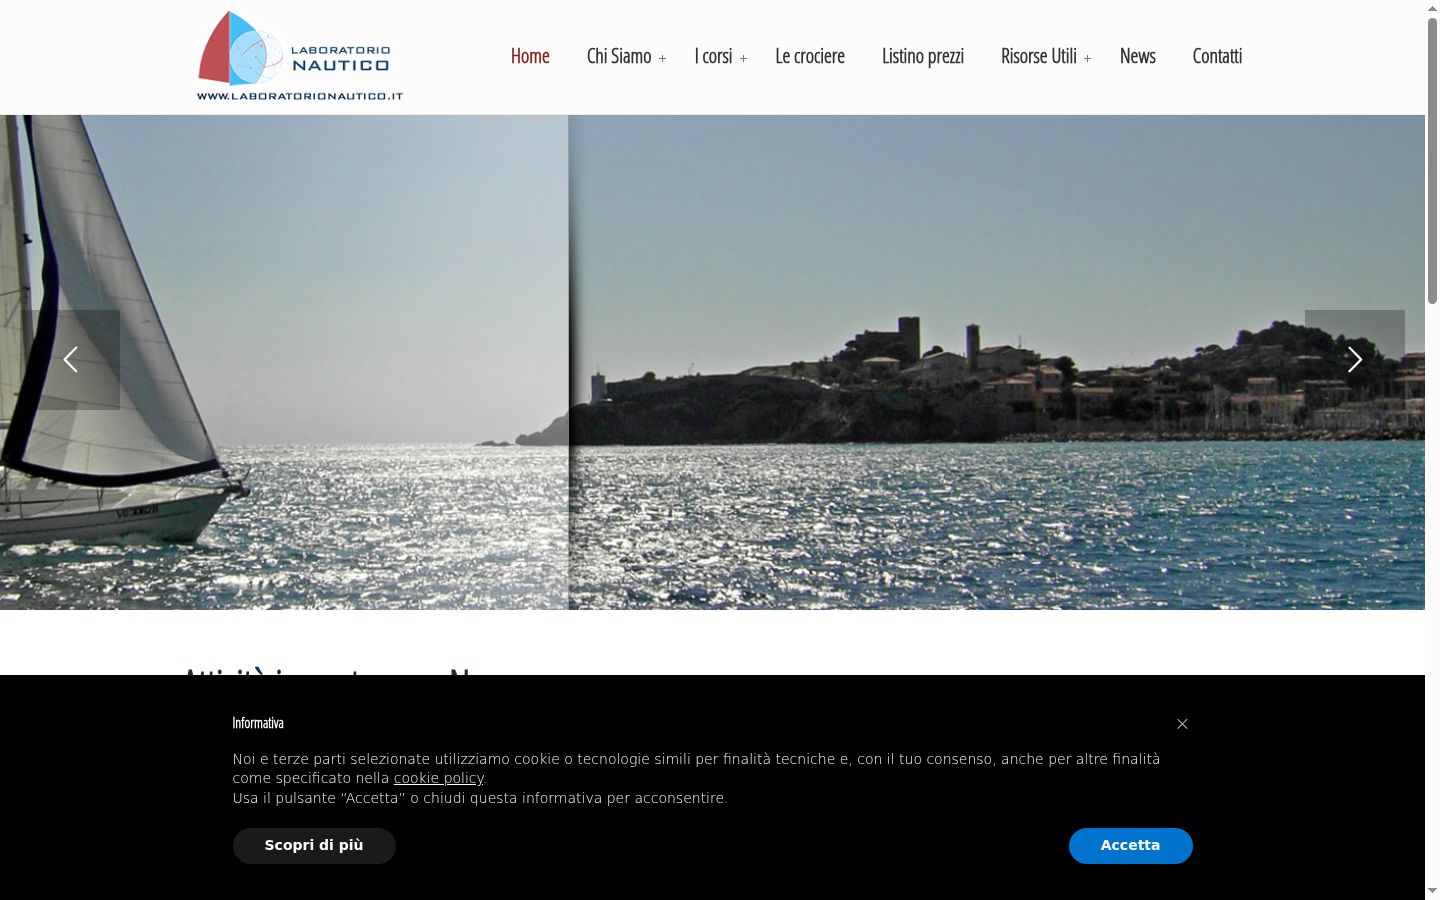This screenshot has height=900, width=1440.
Task: Open the cookie policy link
Action: pyautogui.click(x=439, y=778)
